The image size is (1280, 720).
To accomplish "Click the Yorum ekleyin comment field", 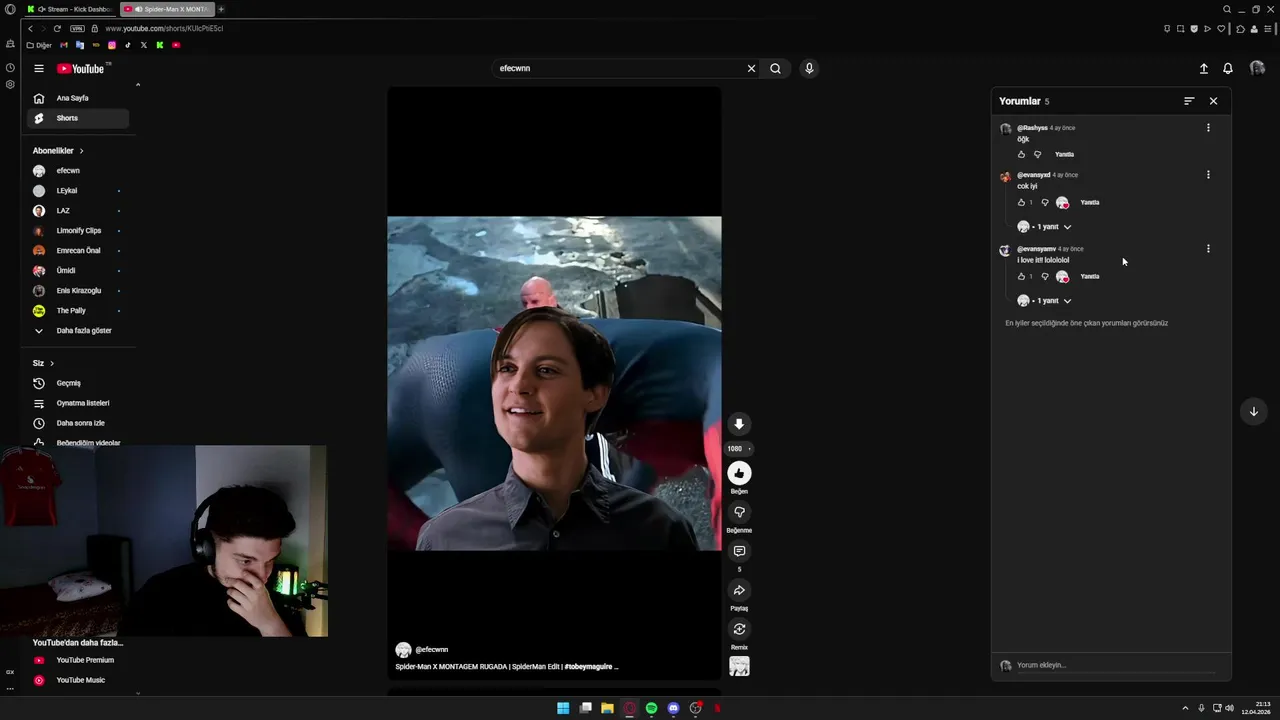I will pos(1115,665).
